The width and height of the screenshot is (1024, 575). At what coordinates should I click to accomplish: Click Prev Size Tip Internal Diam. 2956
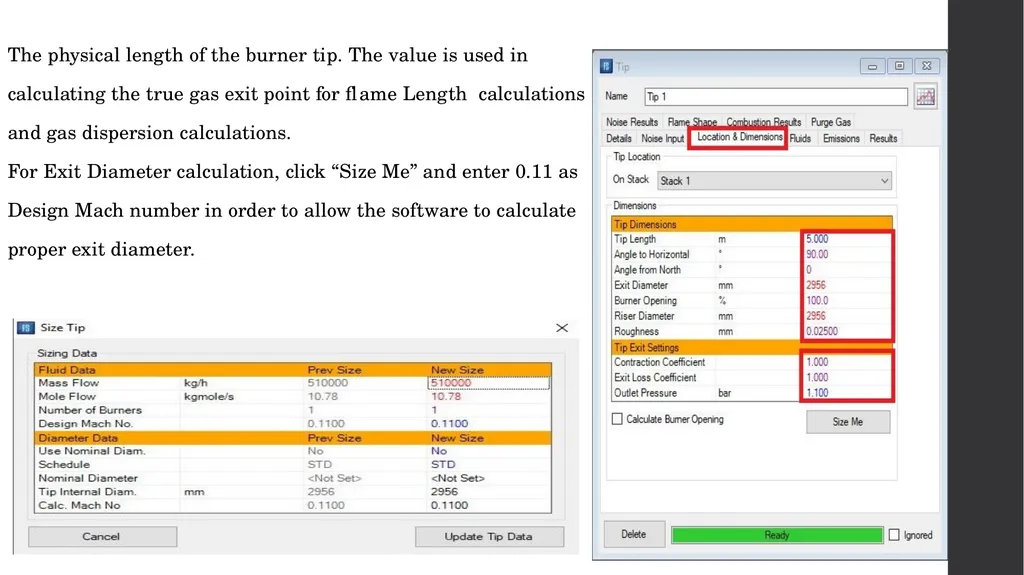[x=321, y=492]
